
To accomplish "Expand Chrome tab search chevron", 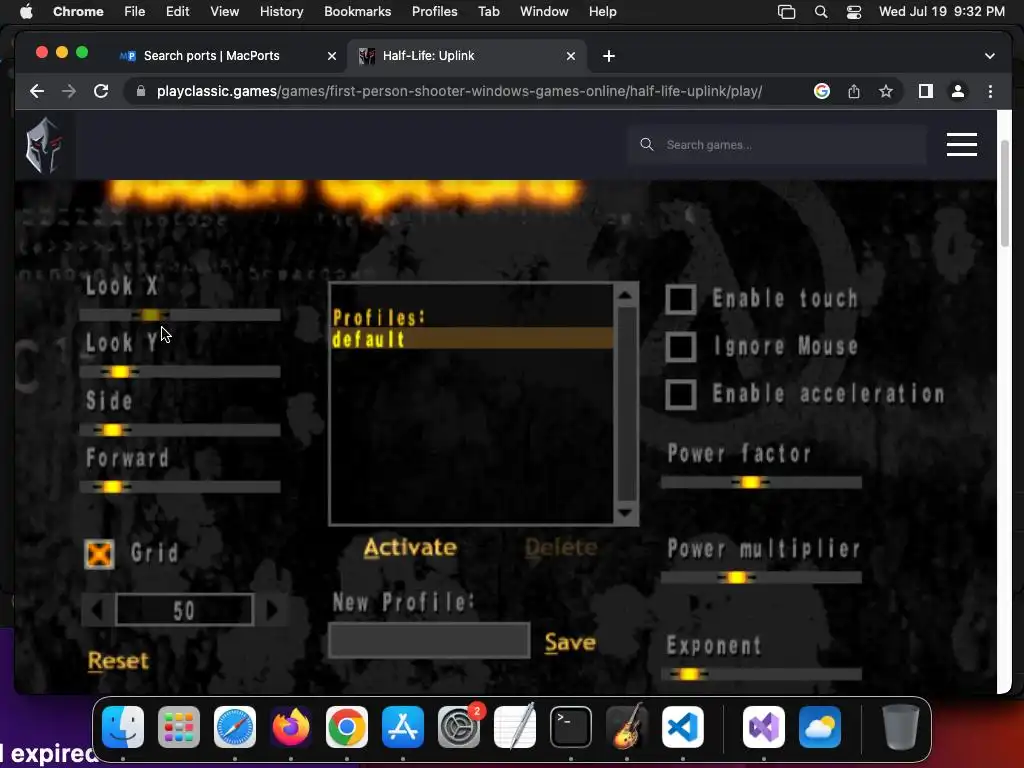I will pos(989,56).
